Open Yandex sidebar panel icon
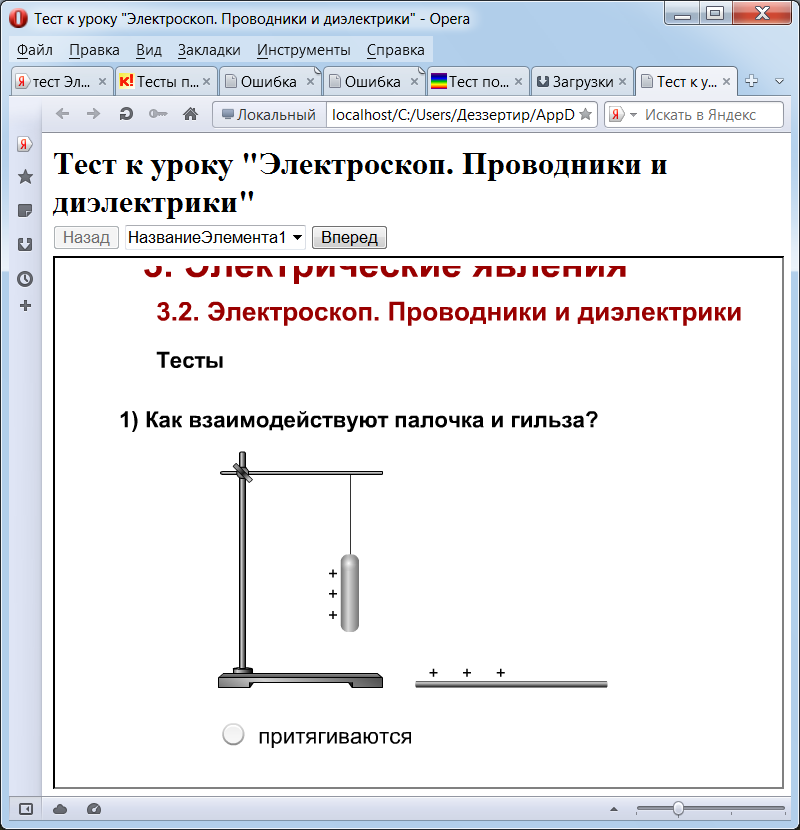The image size is (800, 830). click(24, 143)
